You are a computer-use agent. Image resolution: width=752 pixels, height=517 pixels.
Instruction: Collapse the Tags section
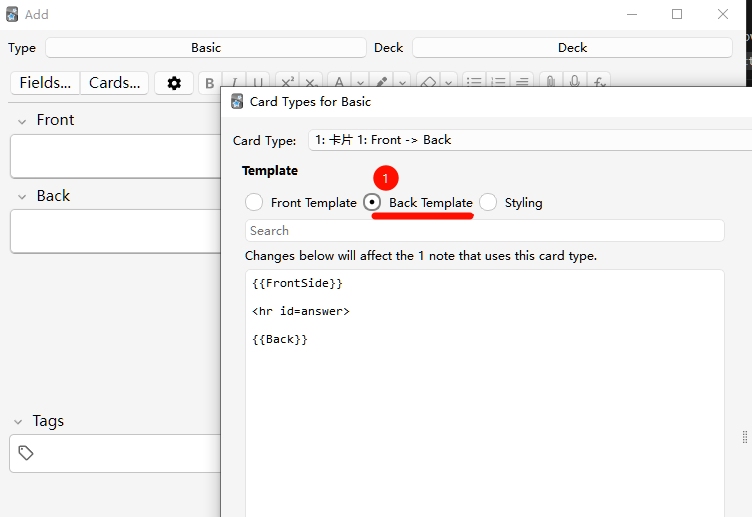coord(18,422)
